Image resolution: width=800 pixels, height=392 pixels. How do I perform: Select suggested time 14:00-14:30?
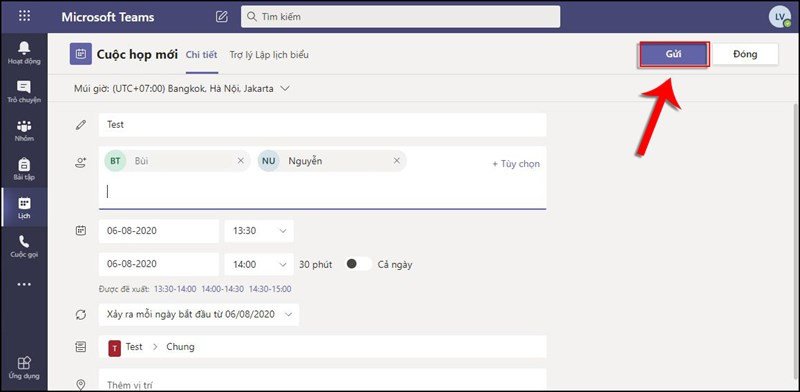222,289
